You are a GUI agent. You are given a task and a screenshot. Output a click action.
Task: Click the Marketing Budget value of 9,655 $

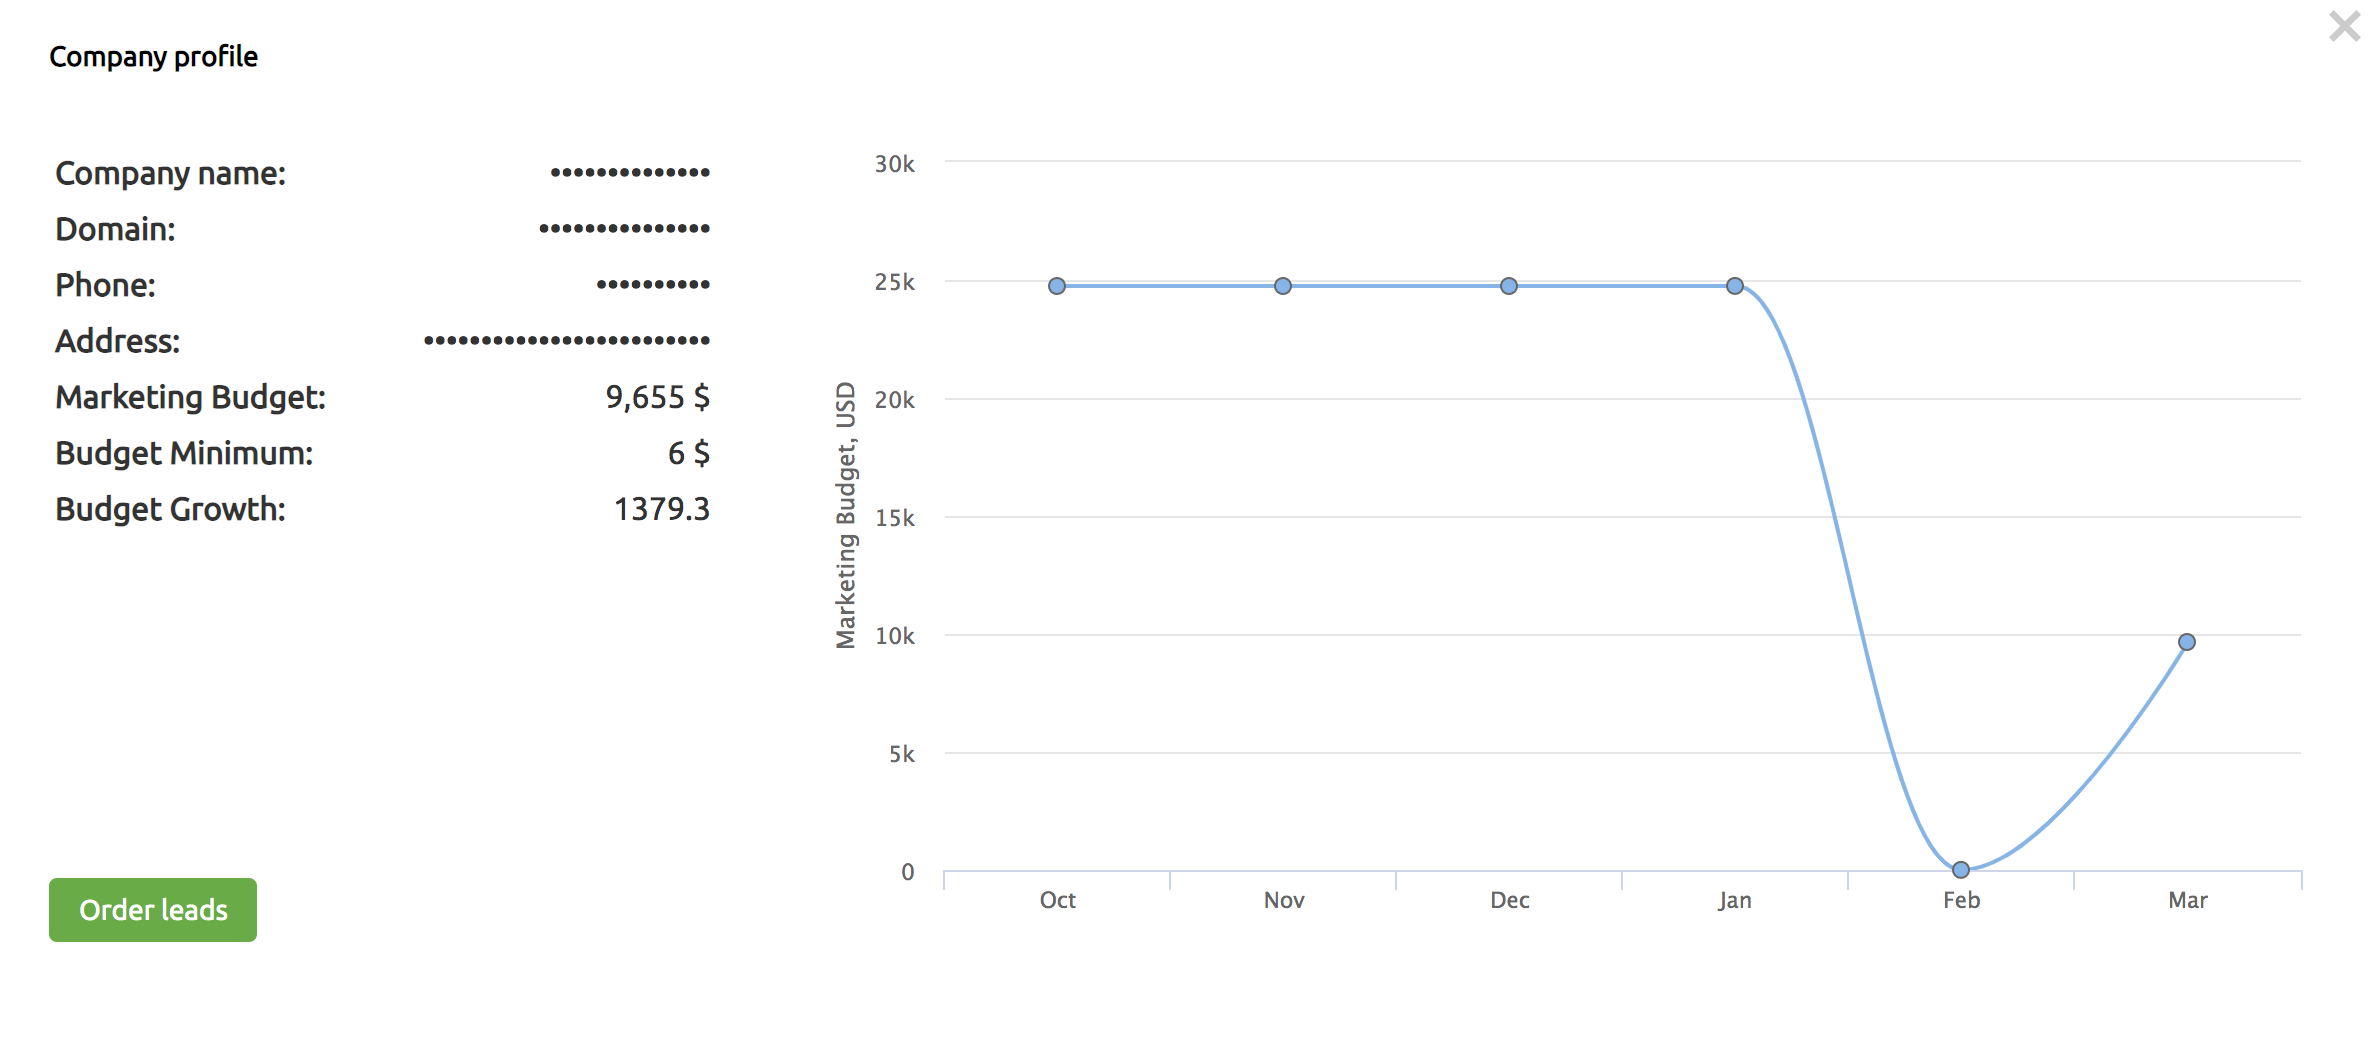coord(658,397)
